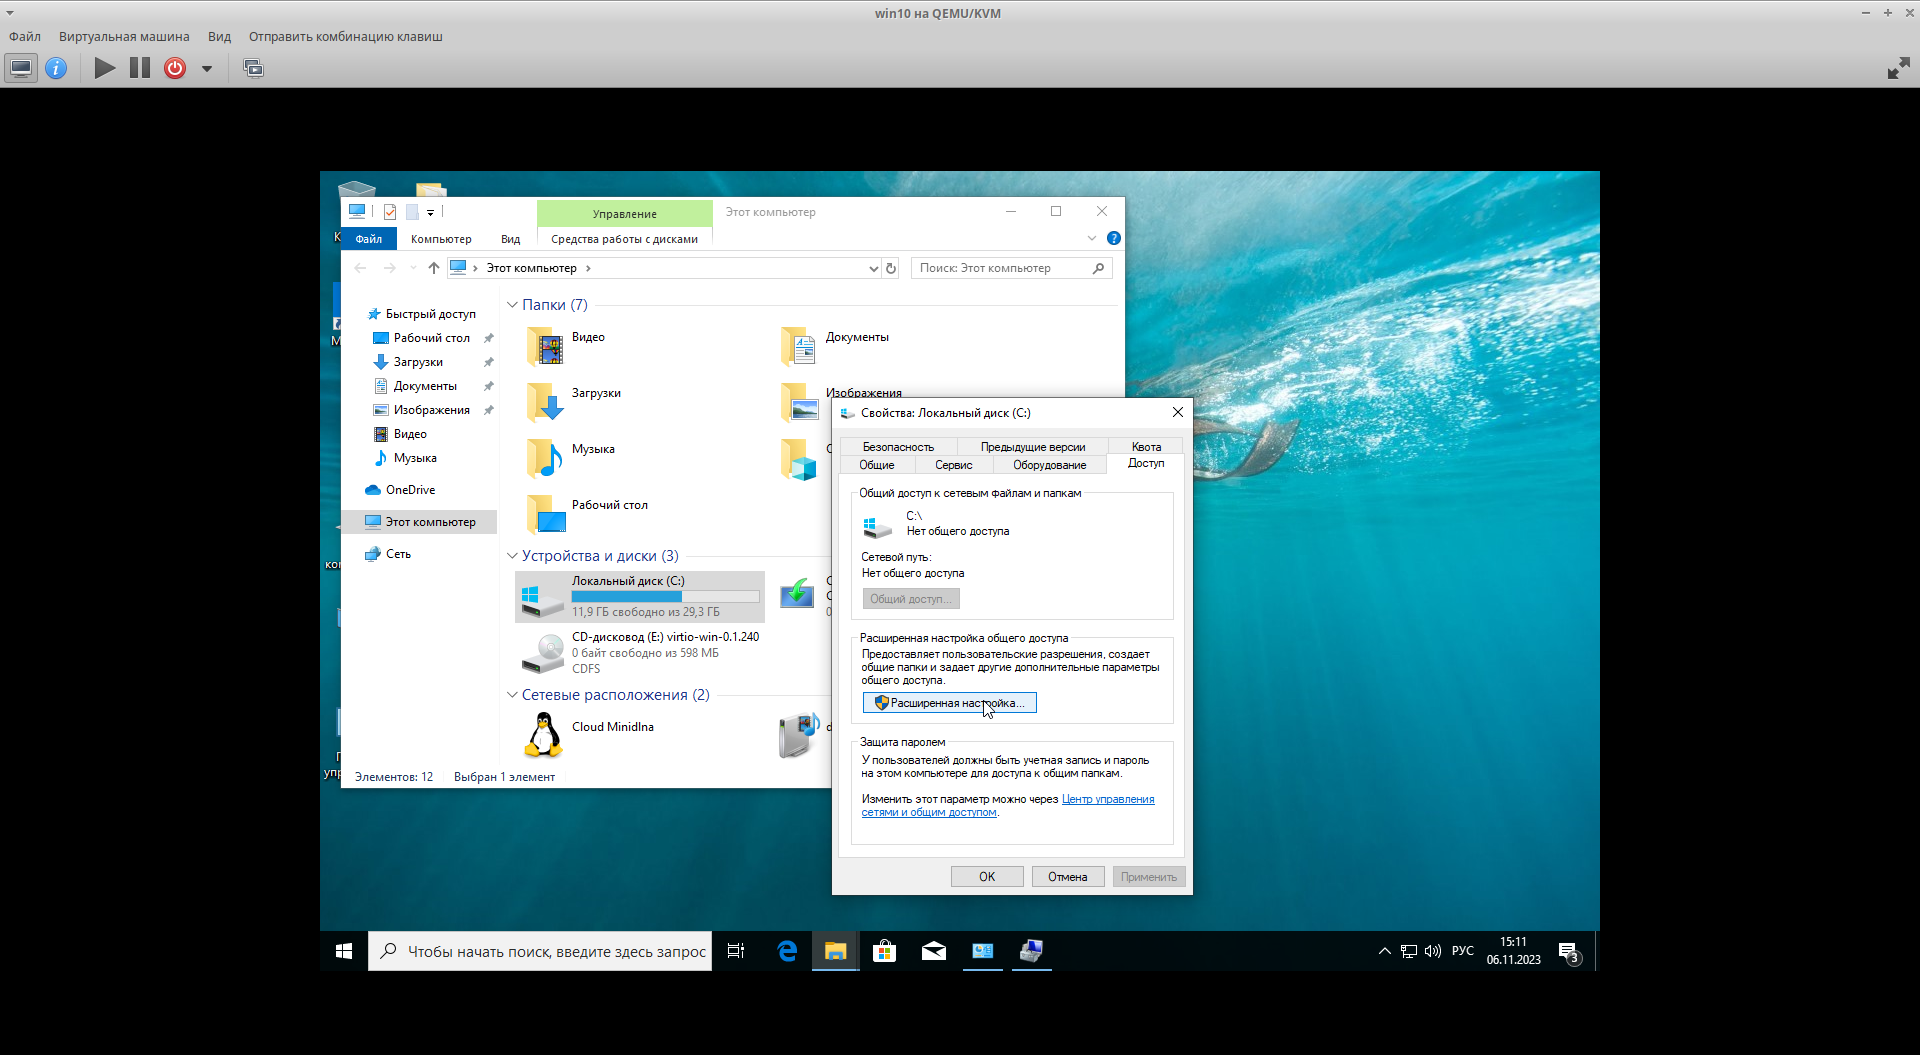
Task: Switch to the Безопасность tab
Action: [897, 446]
